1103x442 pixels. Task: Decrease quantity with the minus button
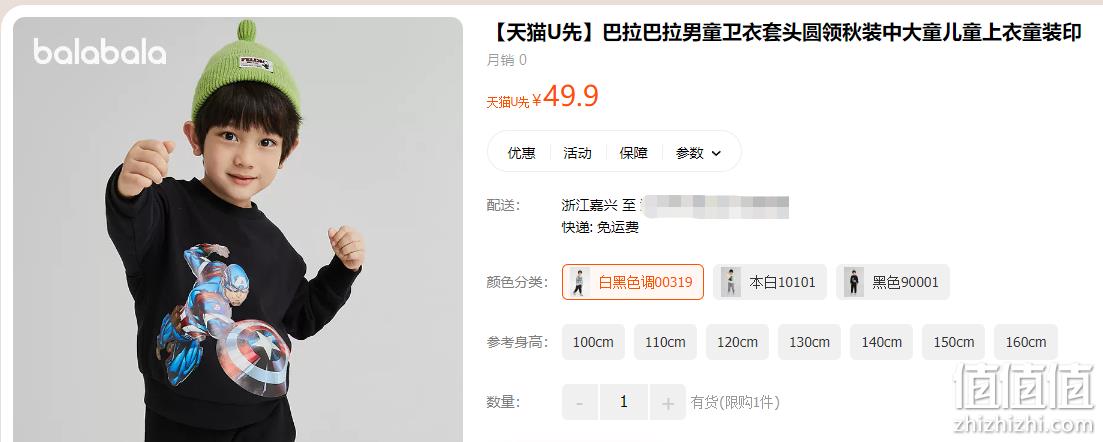[x=580, y=403]
